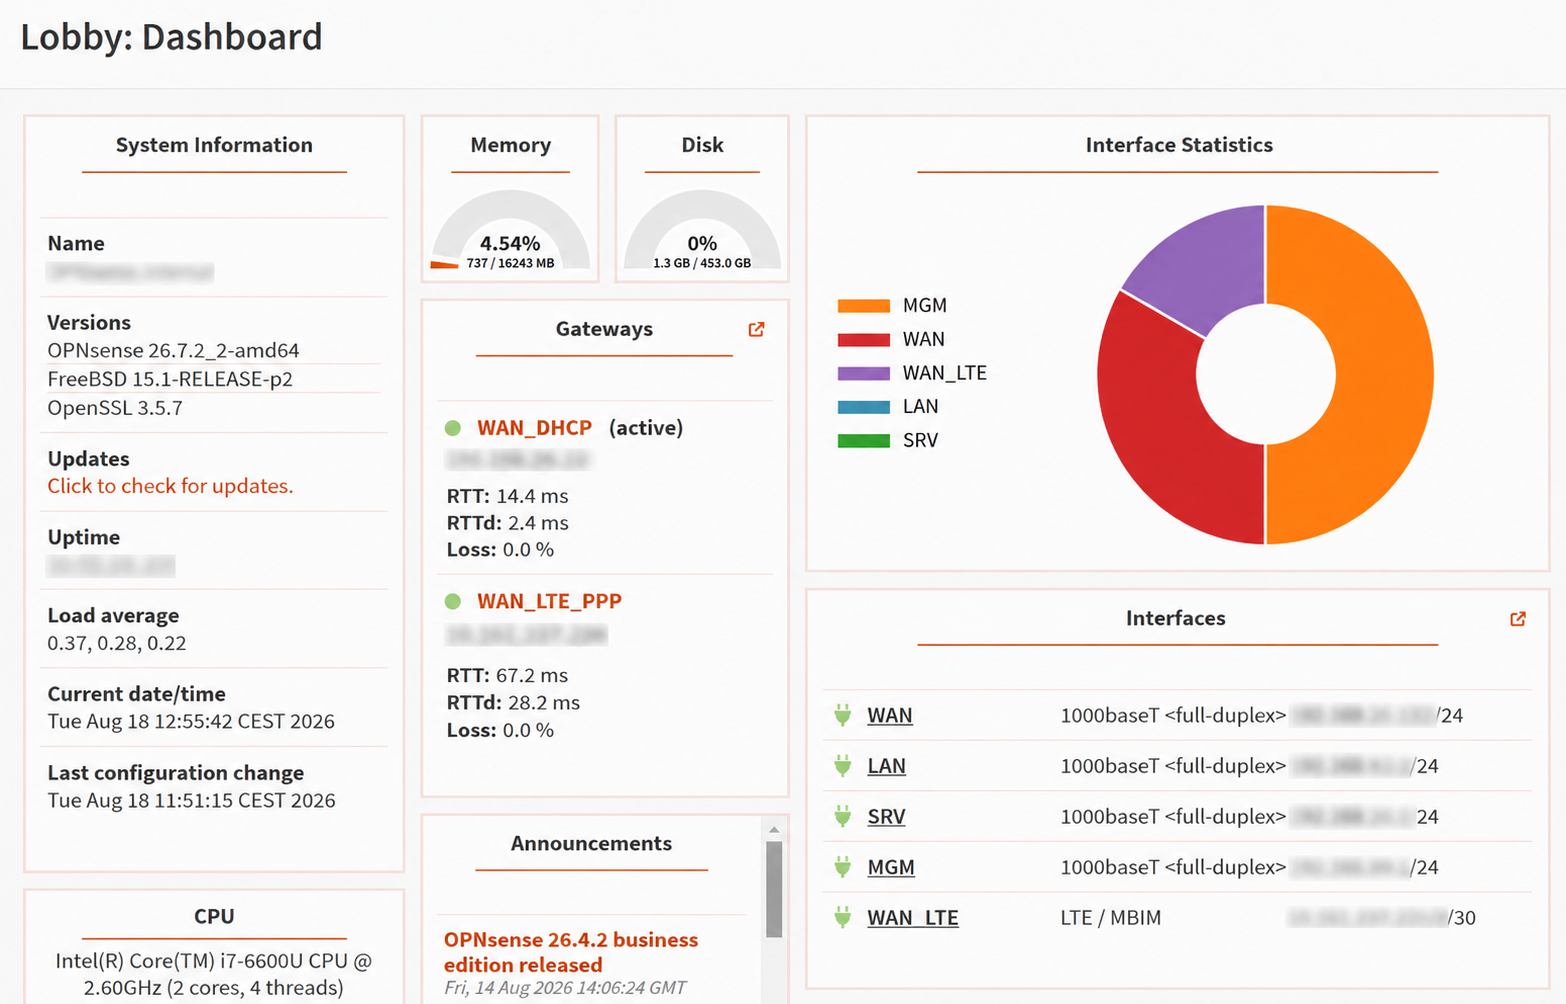
Task: Click the plug icon beside WAN_LTE interface
Action: 843,917
